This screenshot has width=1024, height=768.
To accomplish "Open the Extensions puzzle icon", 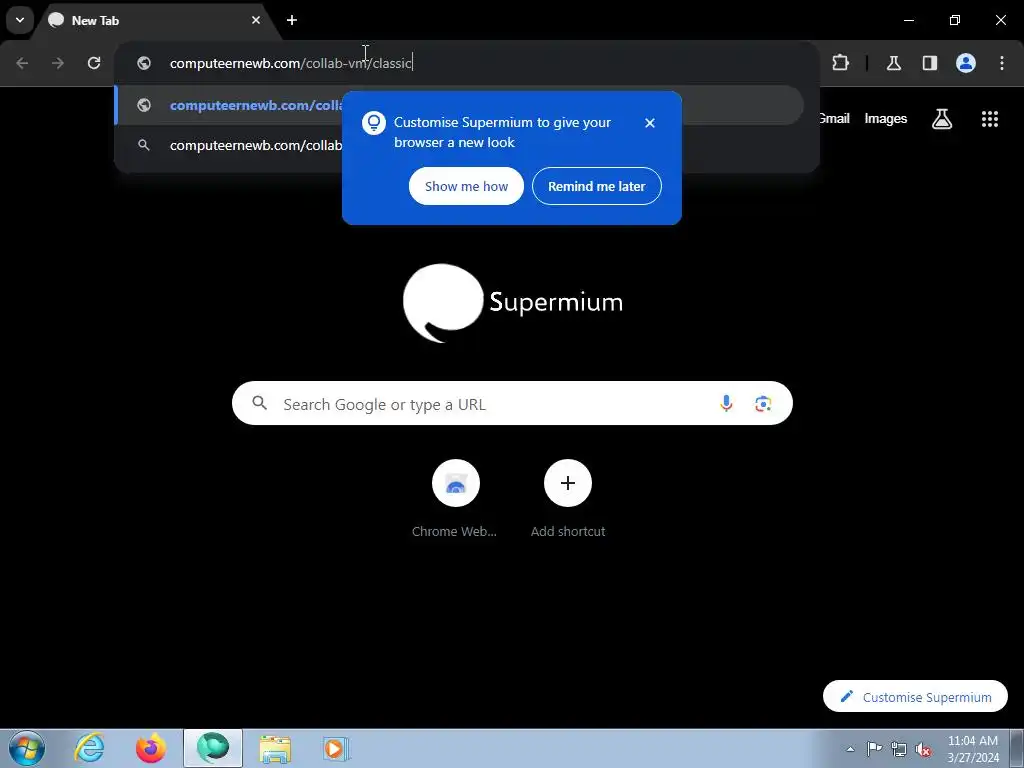I will click(x=840, y=63).
